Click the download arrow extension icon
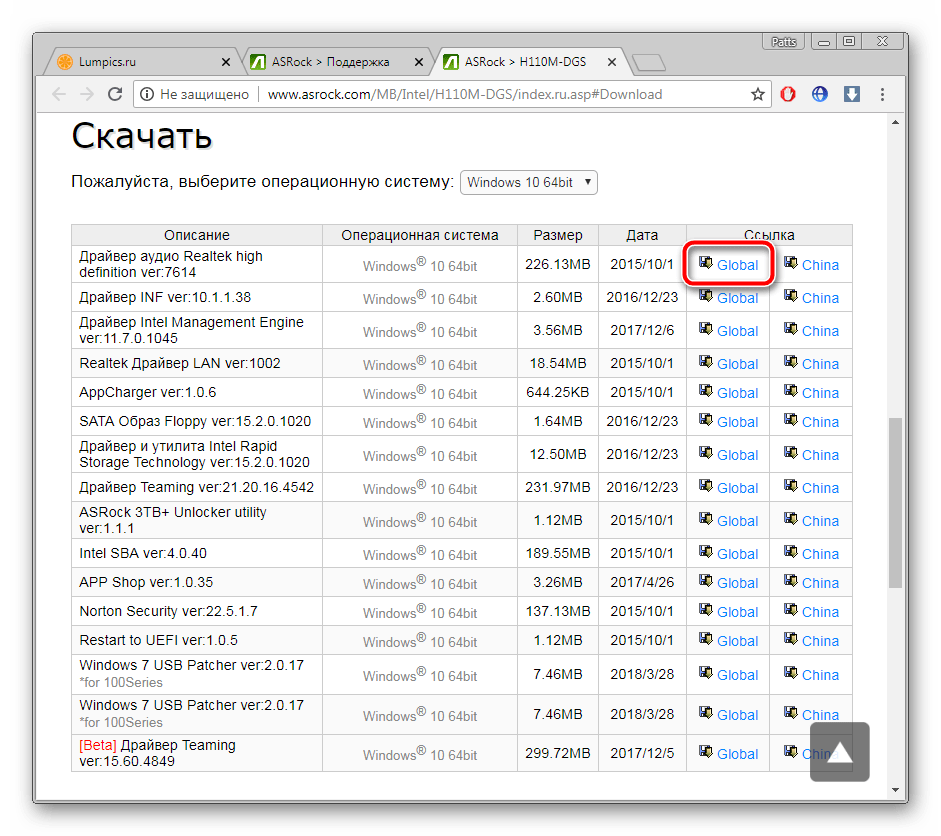The height and width of the screenshot is (836, 941). tap(852, 95)
